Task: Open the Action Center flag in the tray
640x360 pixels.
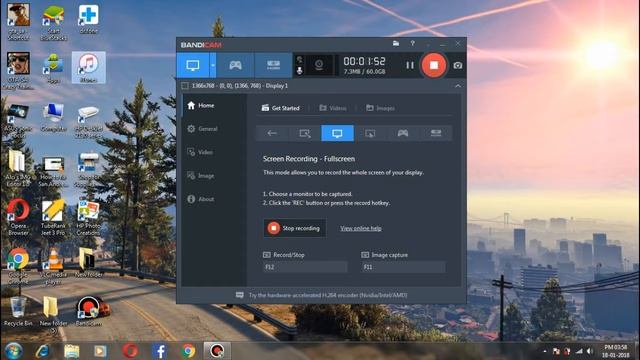Action: (556, 351)
